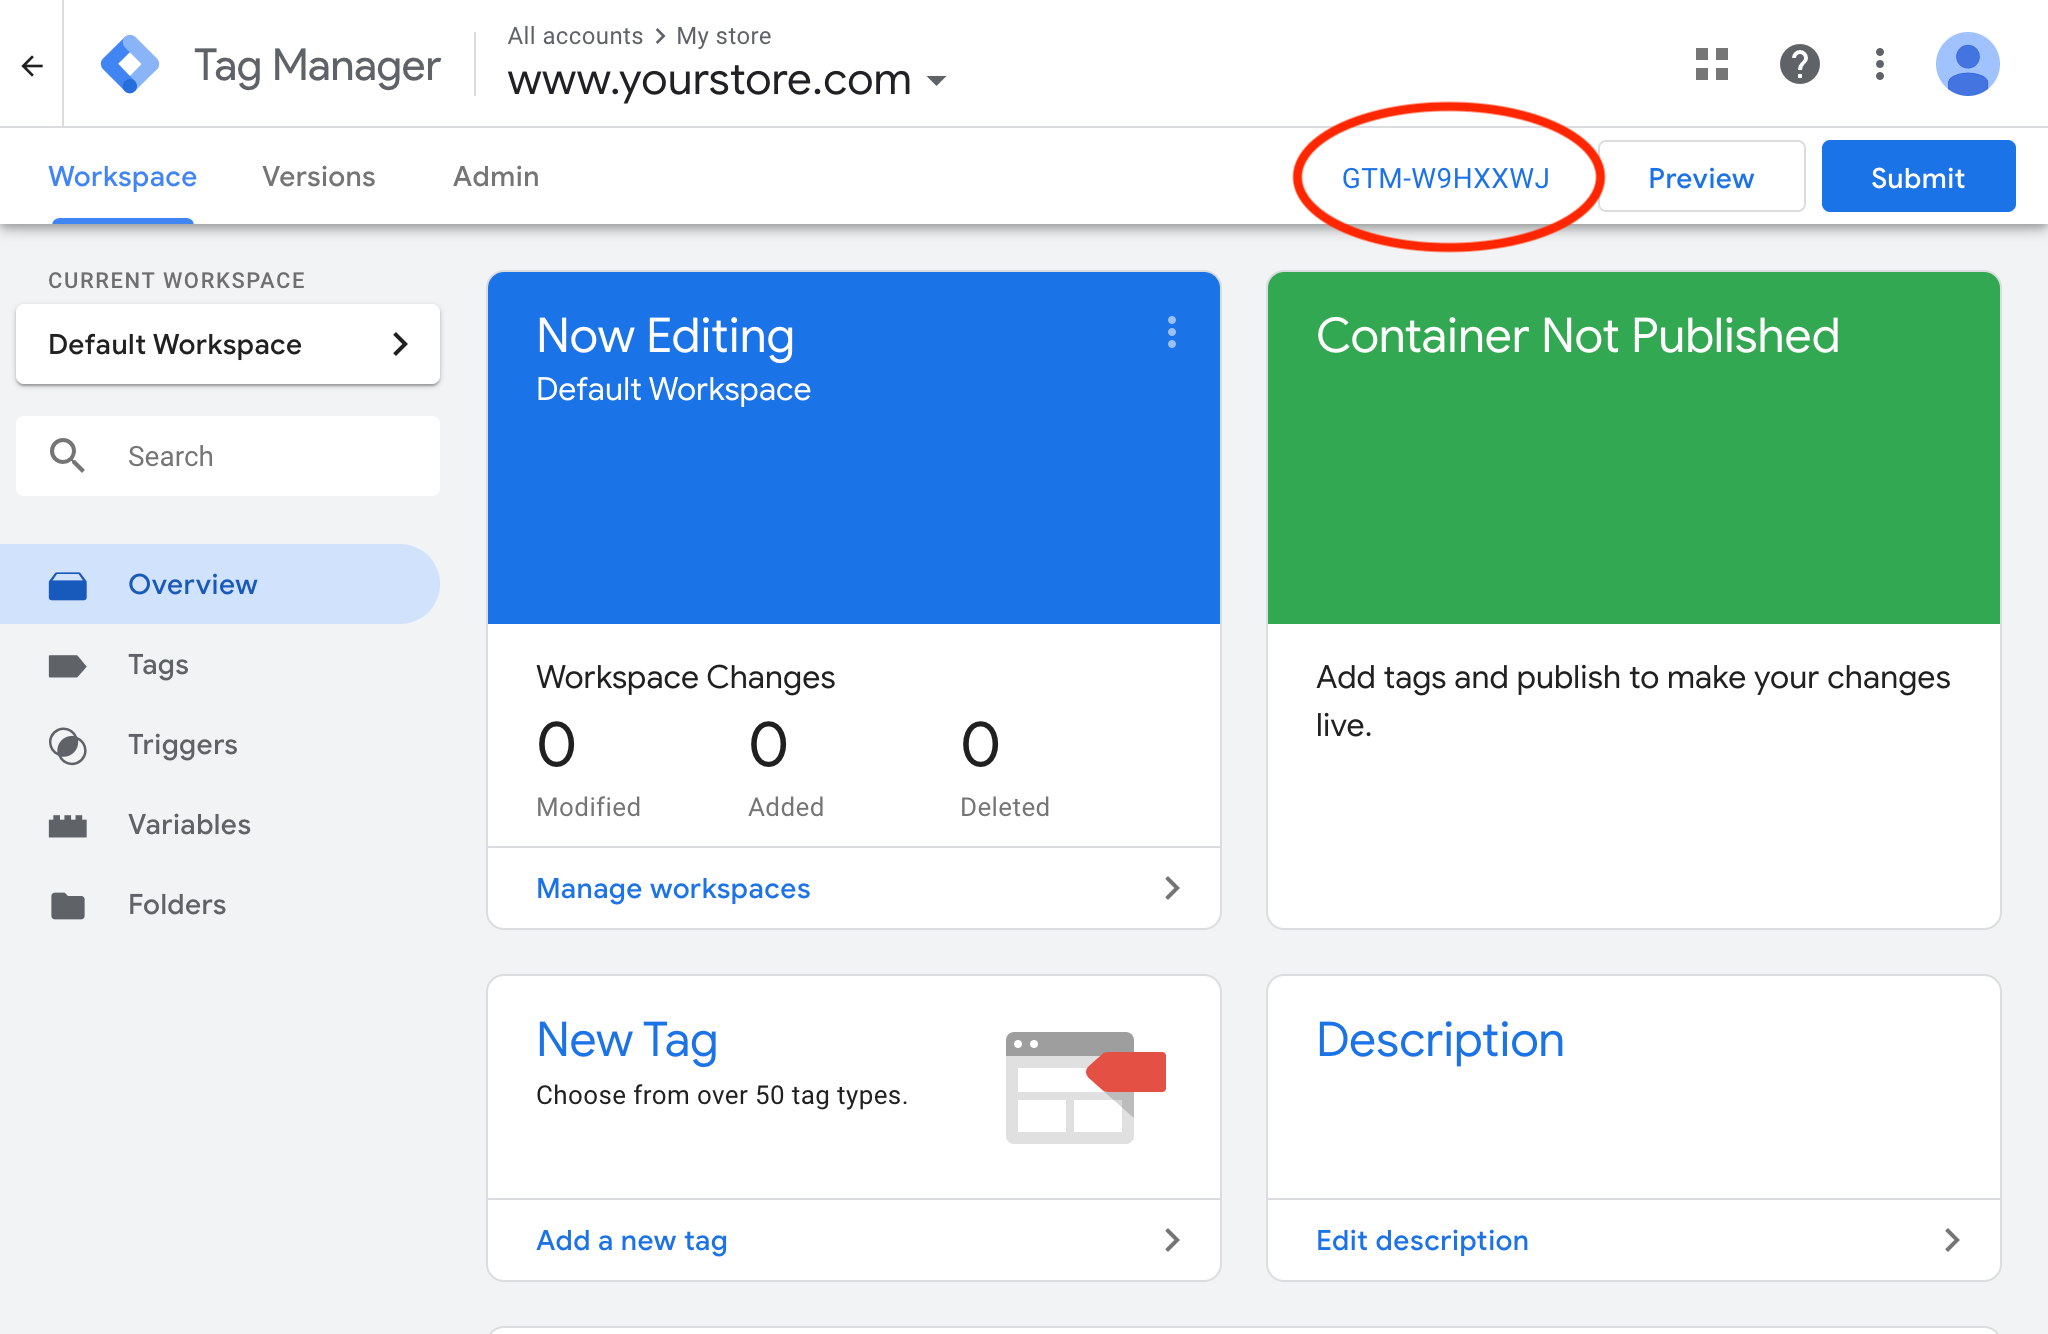Open Variables in the sidebar
Screen dimensions: 2048x1334
(x=189, y=825)
